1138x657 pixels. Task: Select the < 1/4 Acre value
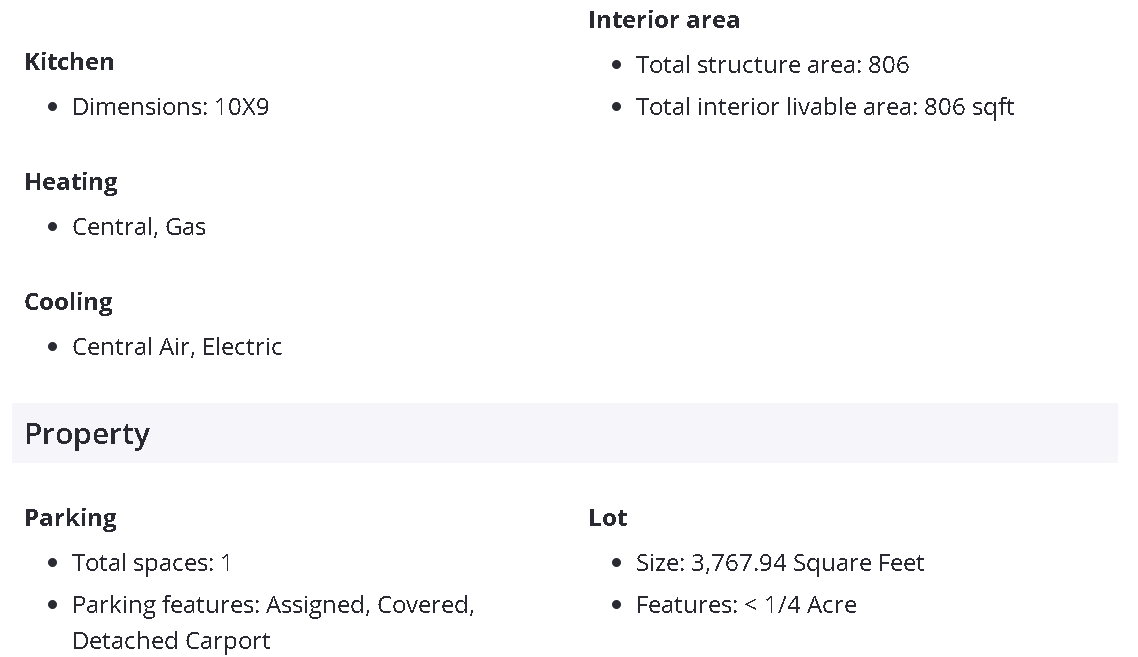[800, 605]
